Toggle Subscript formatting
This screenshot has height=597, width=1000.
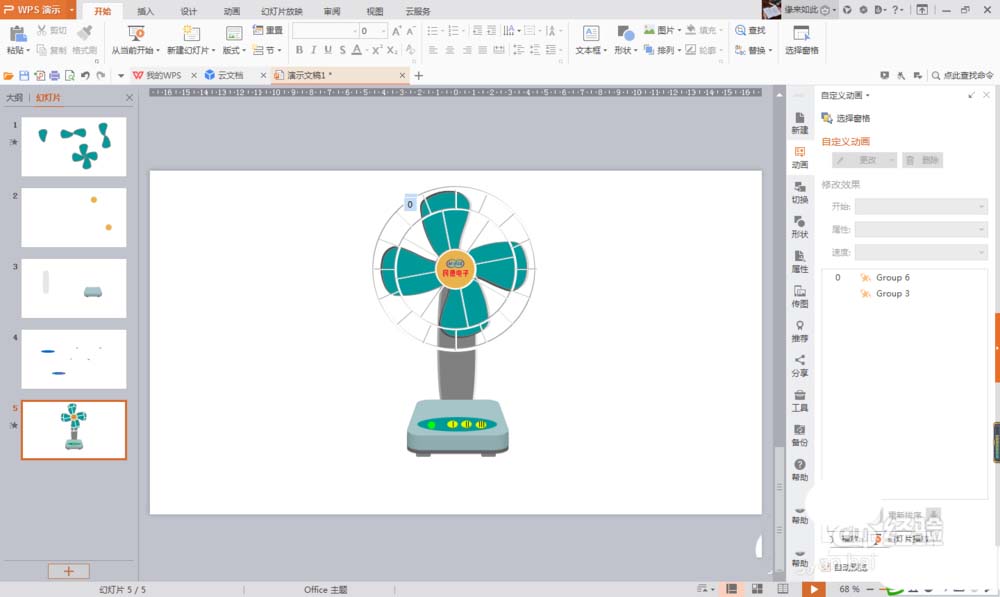pos(392,50)
